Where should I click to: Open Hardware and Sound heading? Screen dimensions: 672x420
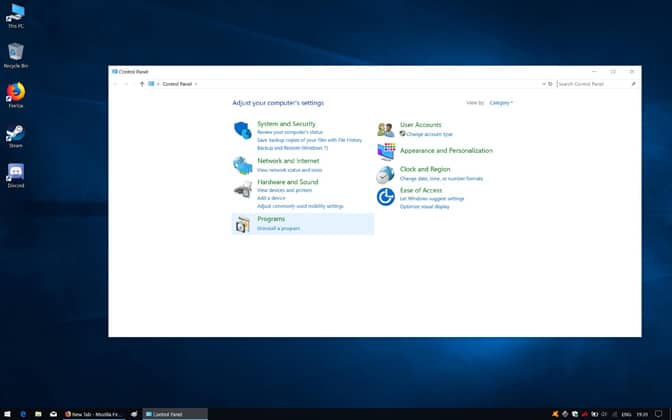tap(288, 182)
